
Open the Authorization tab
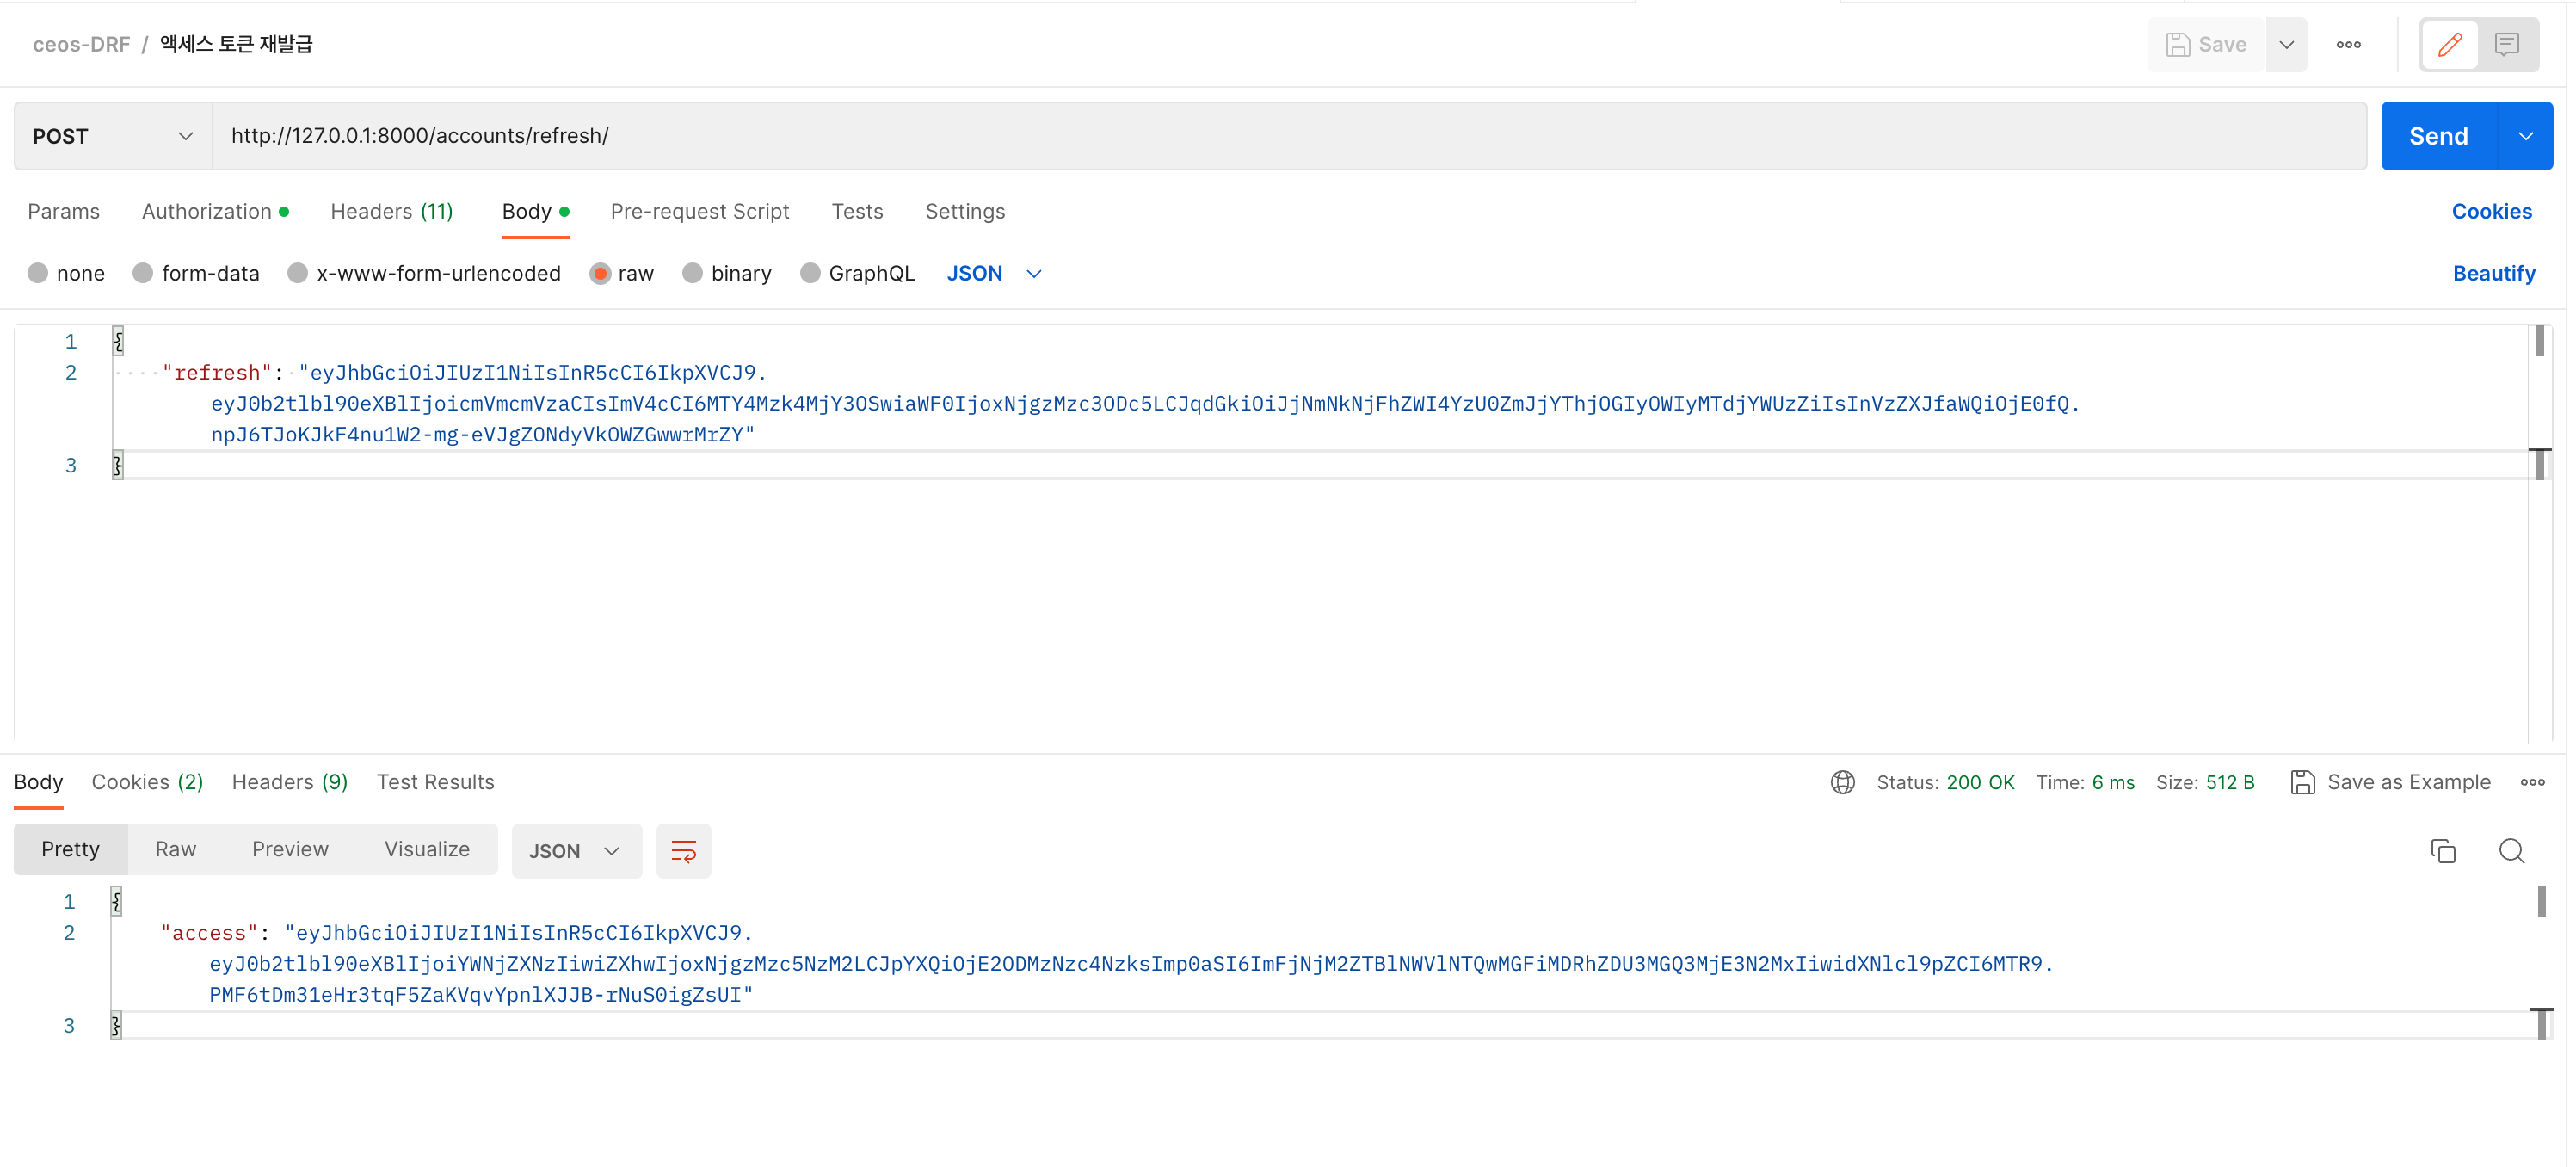[215, 211]
